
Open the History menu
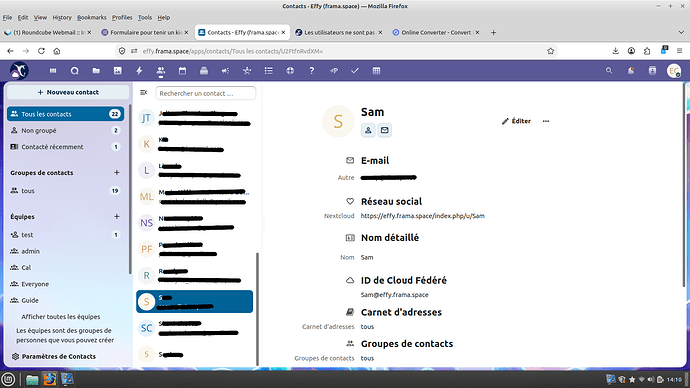point(62,18)
